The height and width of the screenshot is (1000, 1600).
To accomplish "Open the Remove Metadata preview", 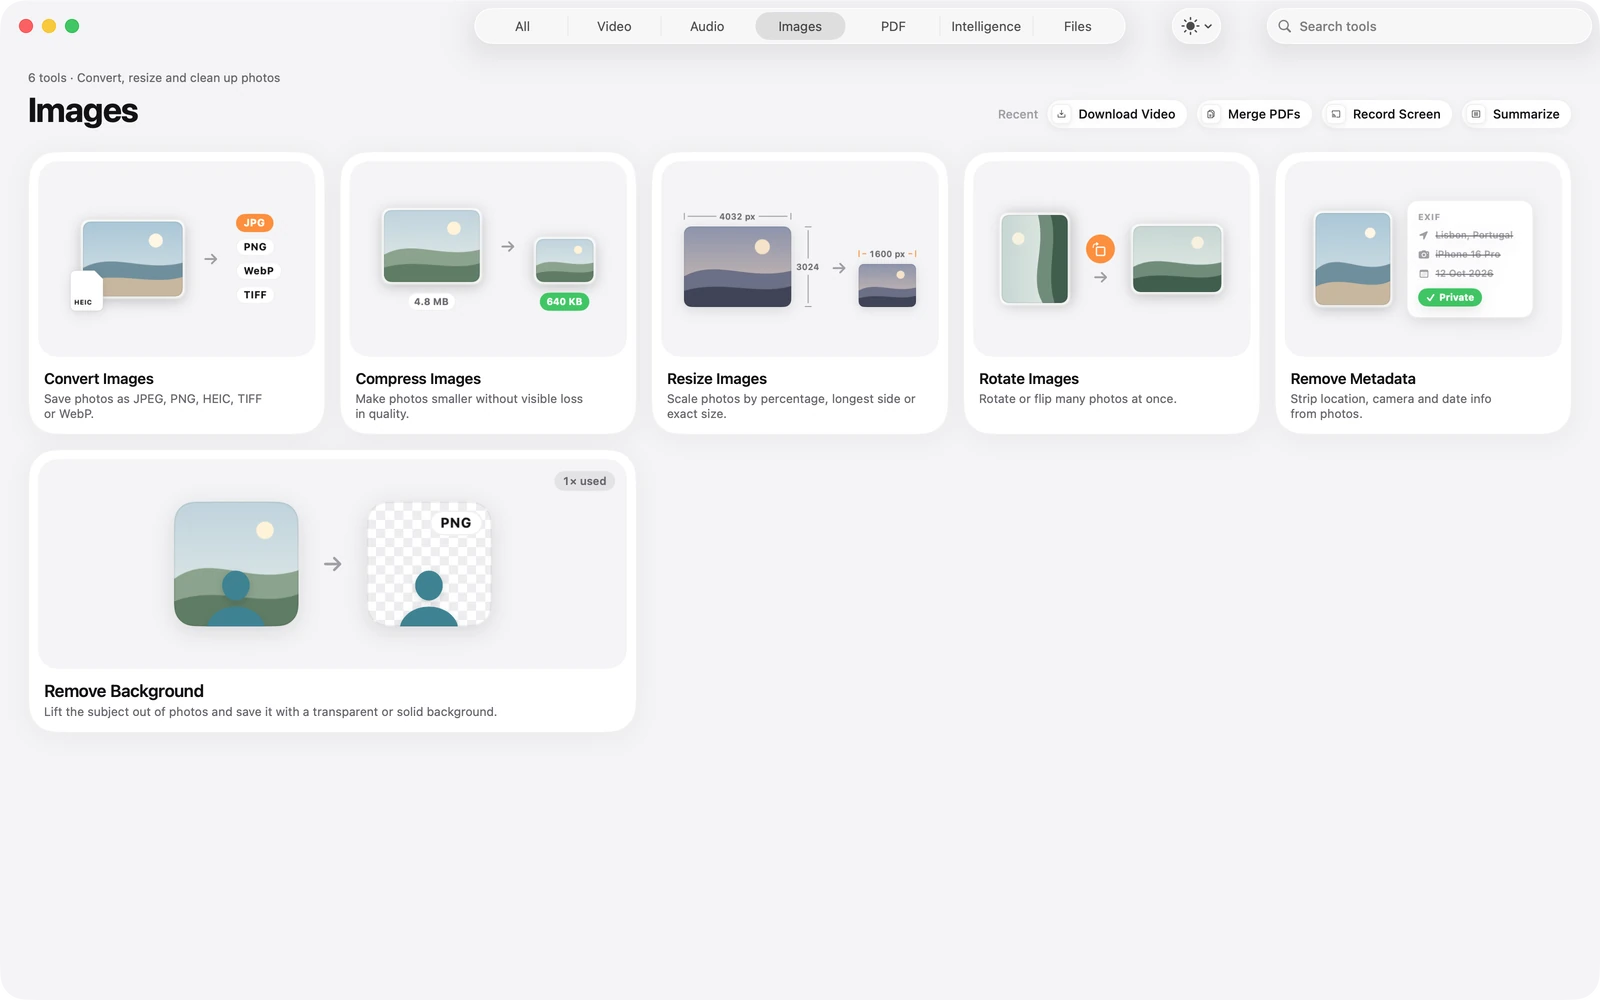I will pos(1423,259).
